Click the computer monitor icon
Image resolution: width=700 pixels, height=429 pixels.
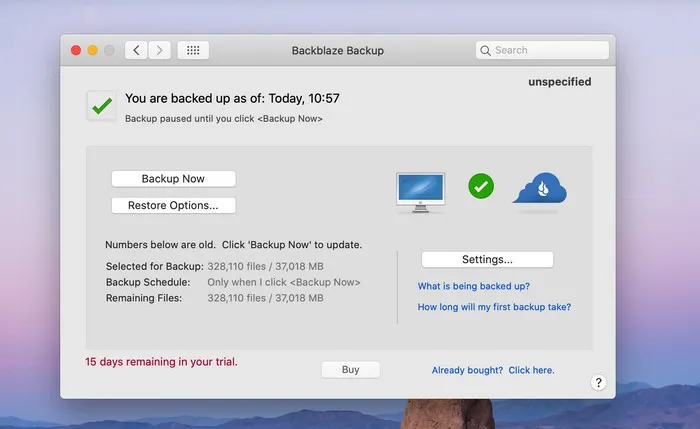tap(421, 192)
